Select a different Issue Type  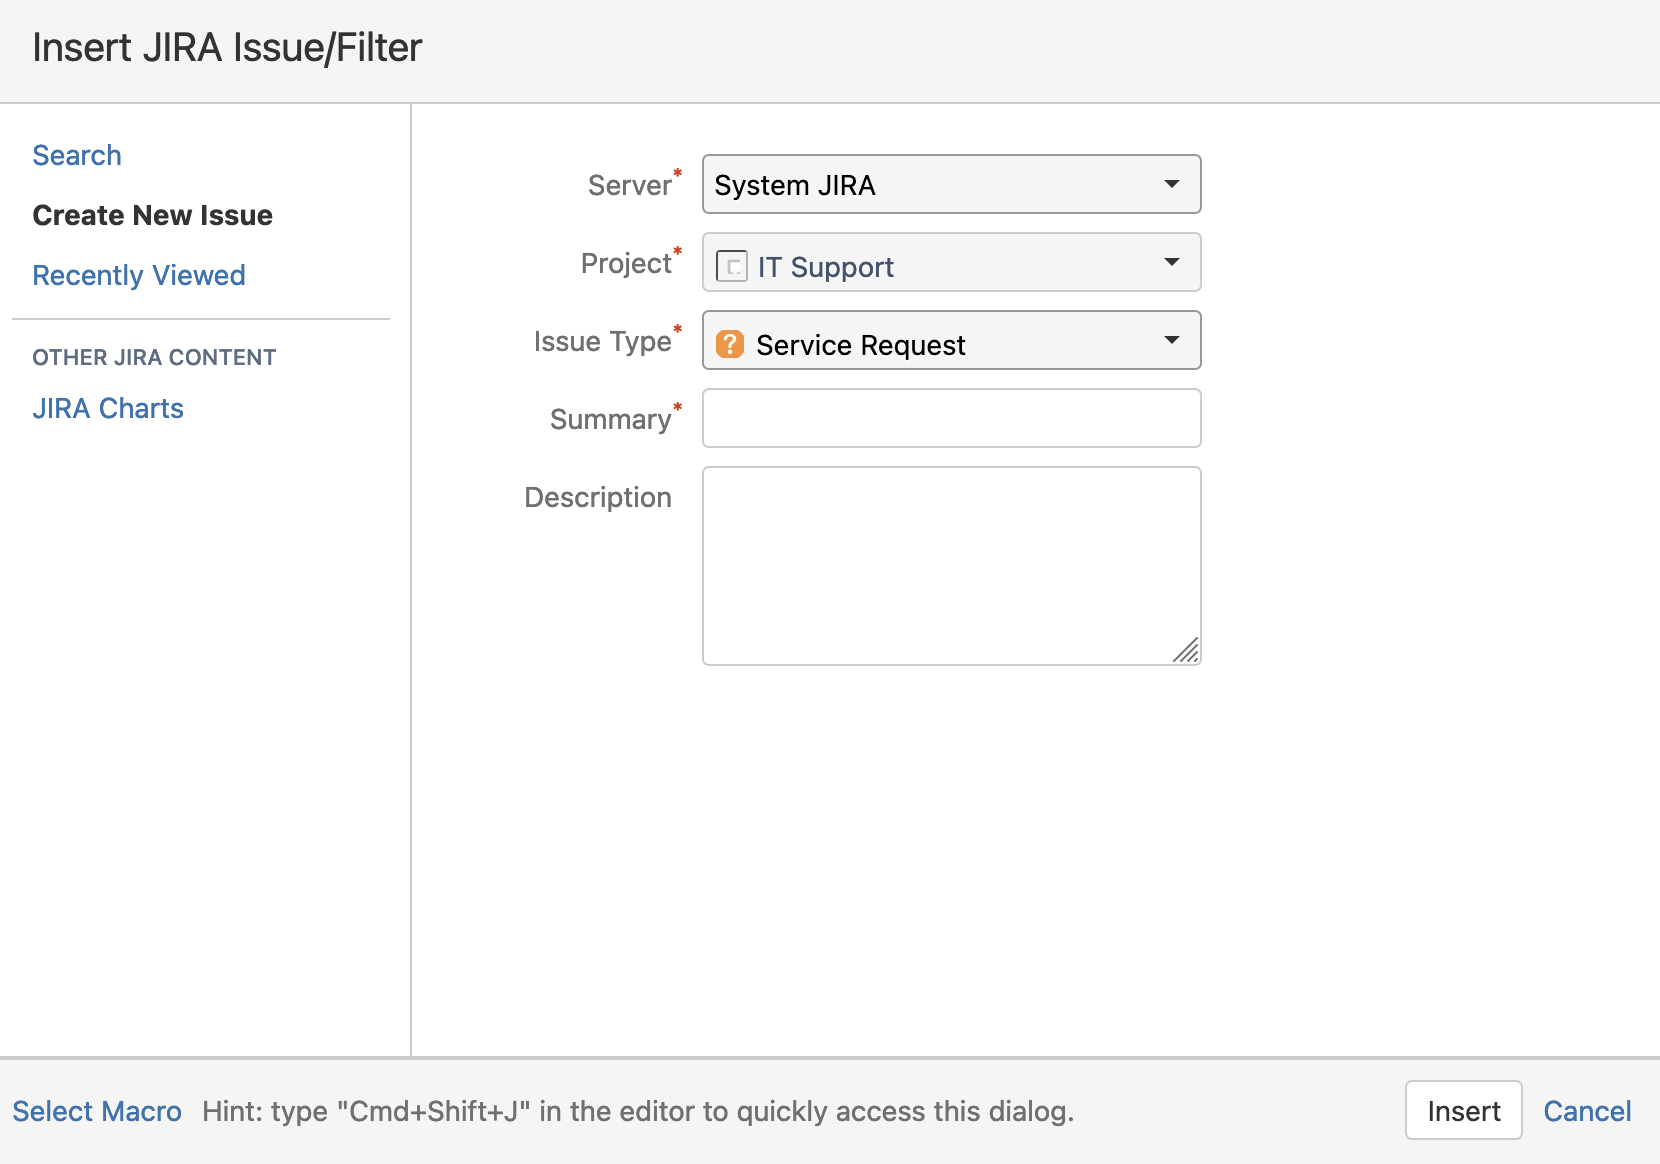coord(950,340)
